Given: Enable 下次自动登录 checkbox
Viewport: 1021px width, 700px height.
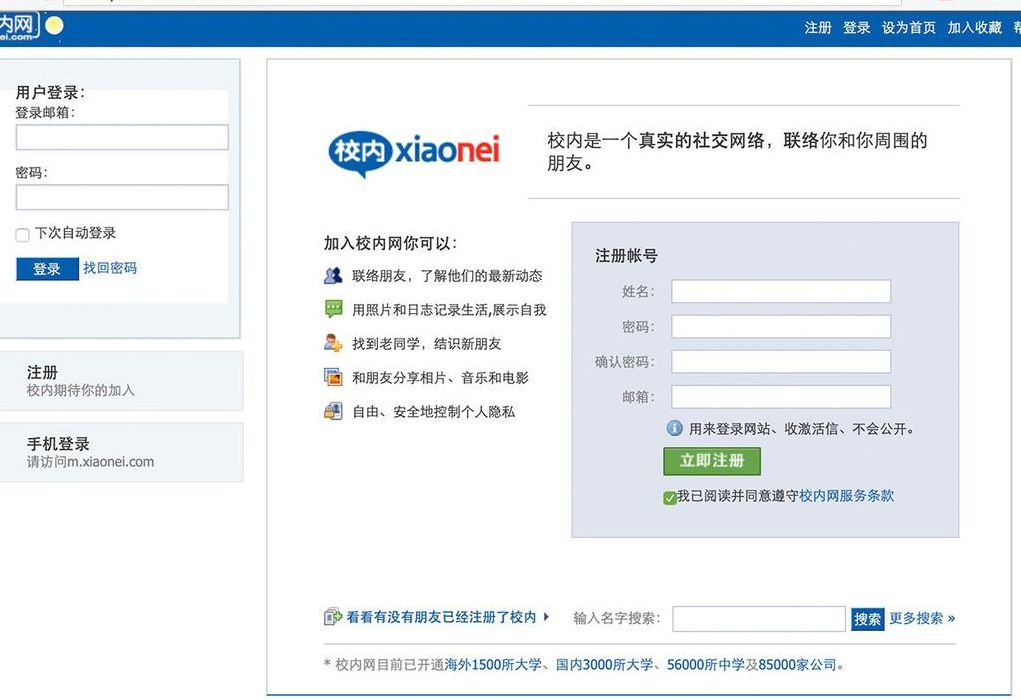Looking at the screenshot, I should (22, 234).
